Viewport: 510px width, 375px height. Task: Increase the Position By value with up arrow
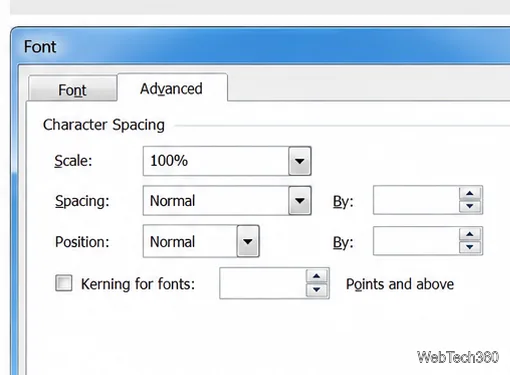click(x=470, y=234)
